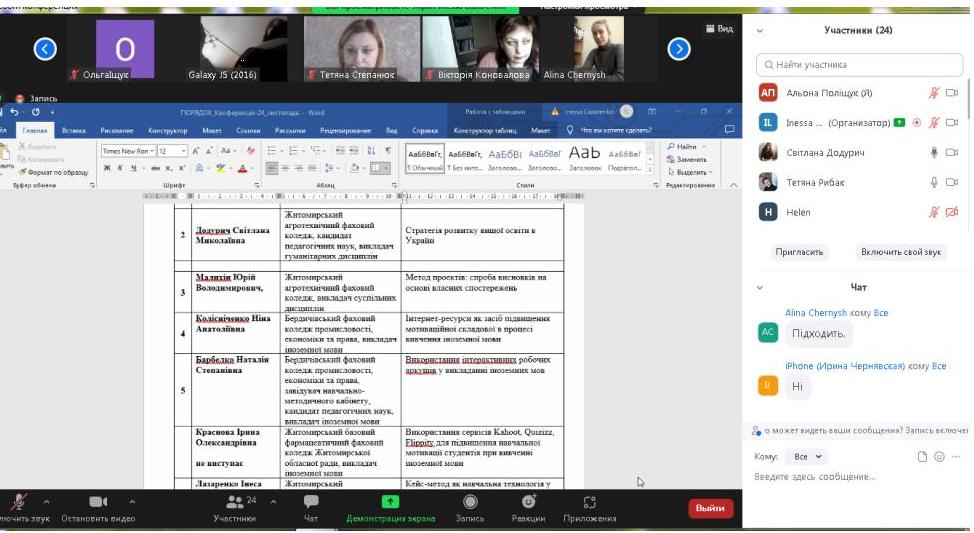
Task: Center-align paragraph icon in Word
Action: coord(285,168)
